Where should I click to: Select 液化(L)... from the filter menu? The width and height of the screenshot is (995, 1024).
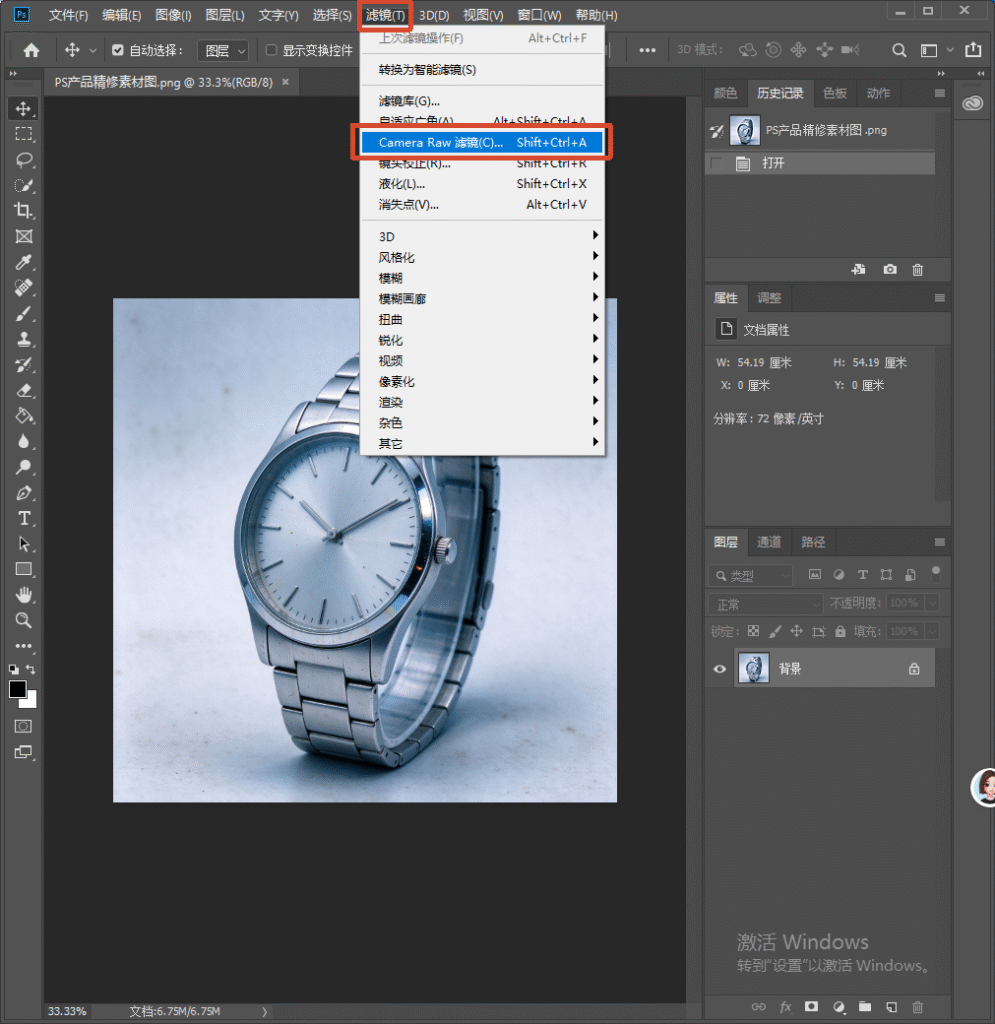(482, 184)
